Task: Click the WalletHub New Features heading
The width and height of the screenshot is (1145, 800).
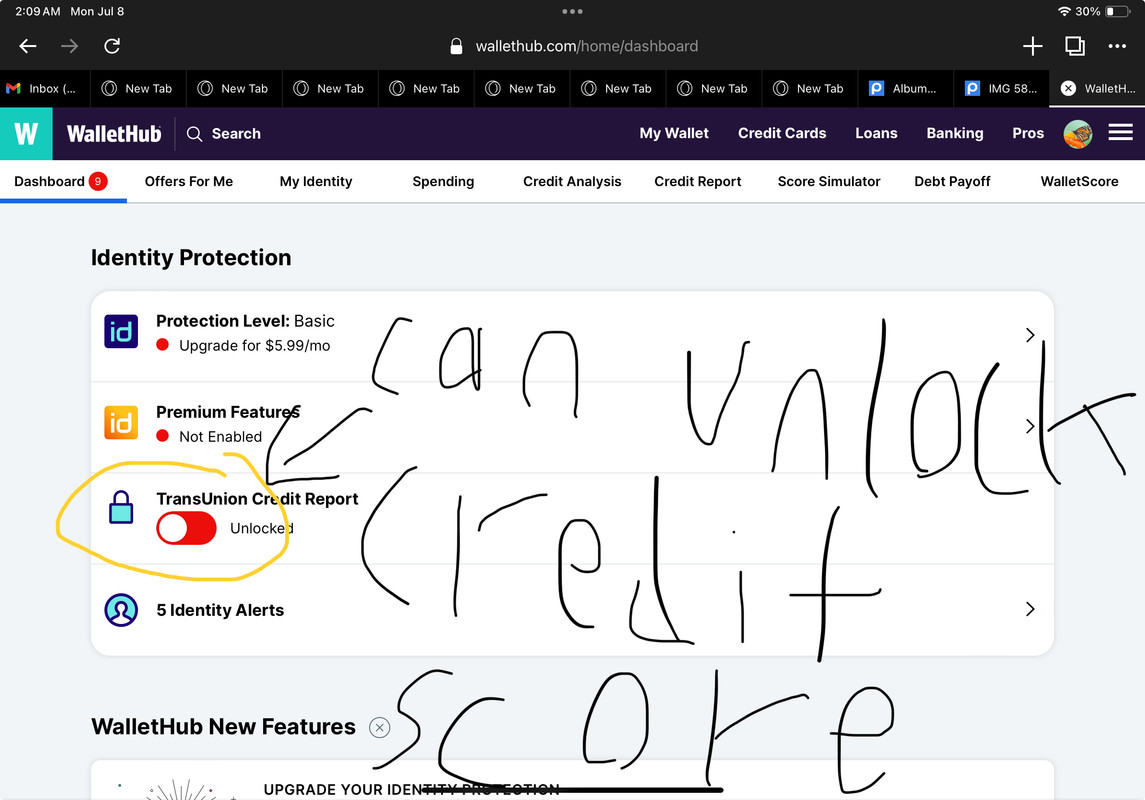Action: 223,726
